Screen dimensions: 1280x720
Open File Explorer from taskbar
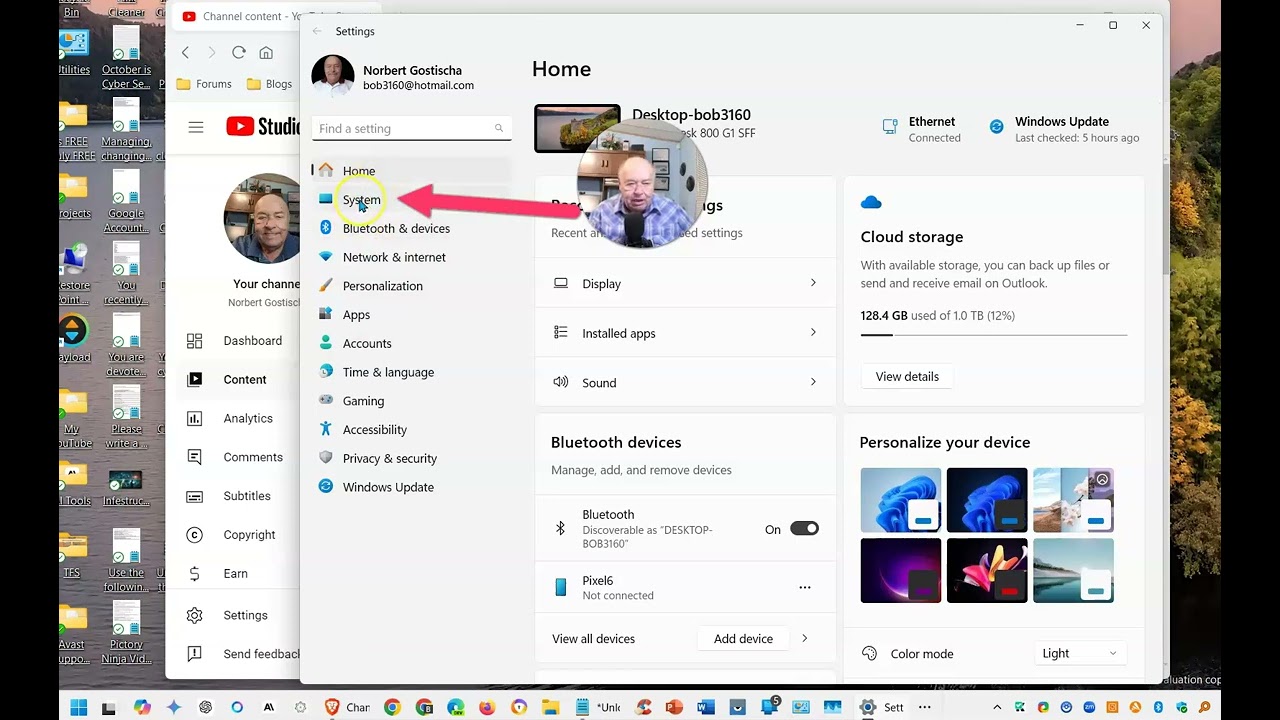click(x=550, y=707)
